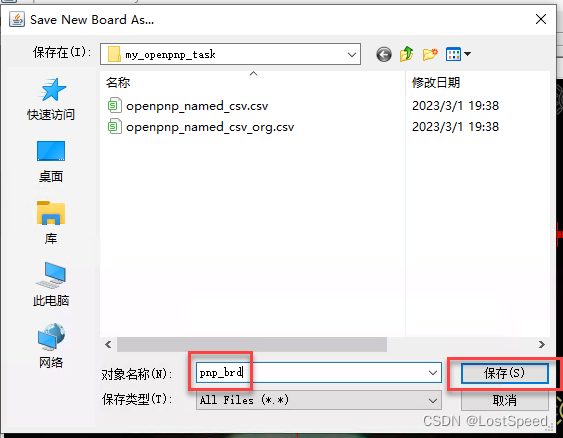This screenshot has height=438, width=563.
Task: Expand the my_openpnp_task folder dropdown
Action: (352, 55)
